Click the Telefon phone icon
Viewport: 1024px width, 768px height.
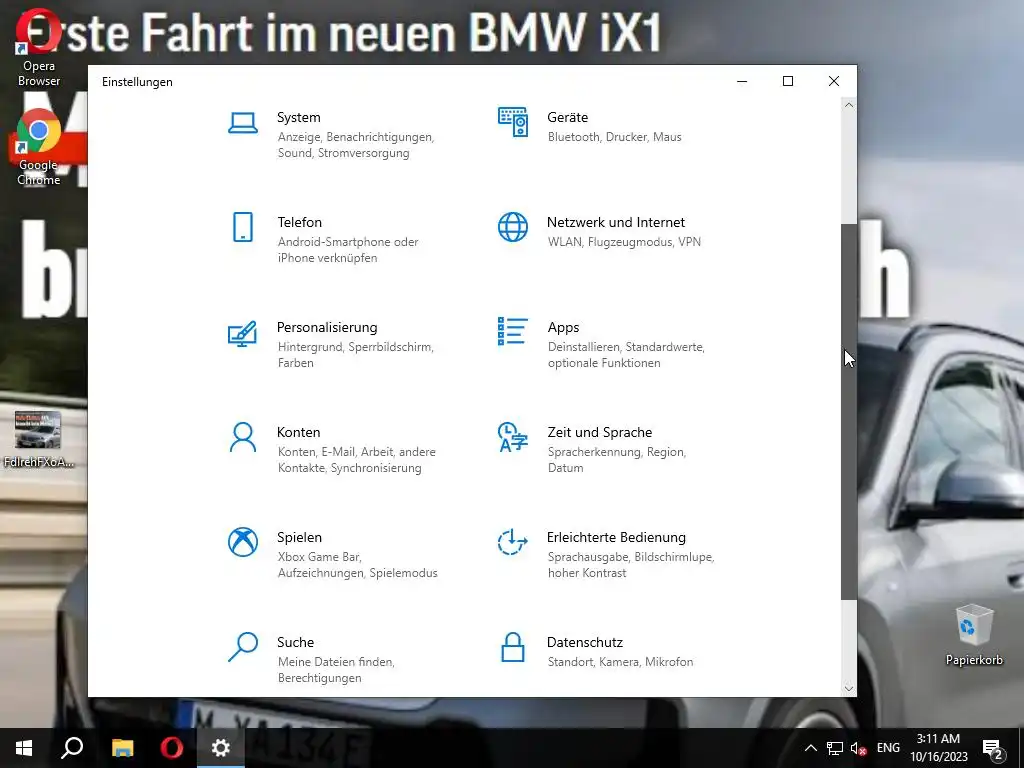pyautogui.click(x=242, y=227)
